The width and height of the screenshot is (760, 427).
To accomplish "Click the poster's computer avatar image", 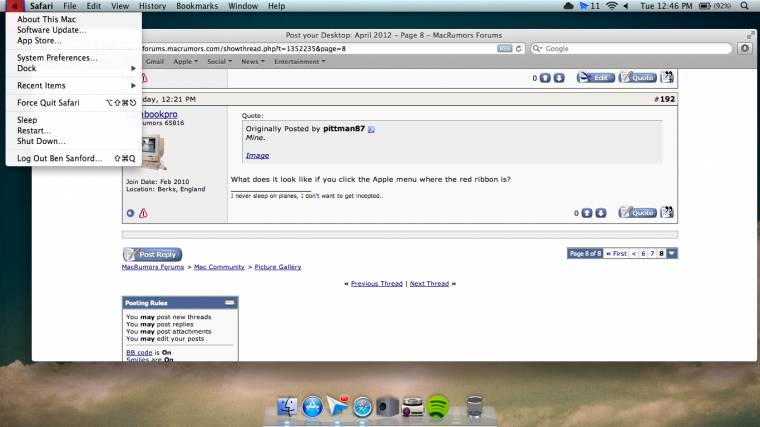I will click(153, 152).
